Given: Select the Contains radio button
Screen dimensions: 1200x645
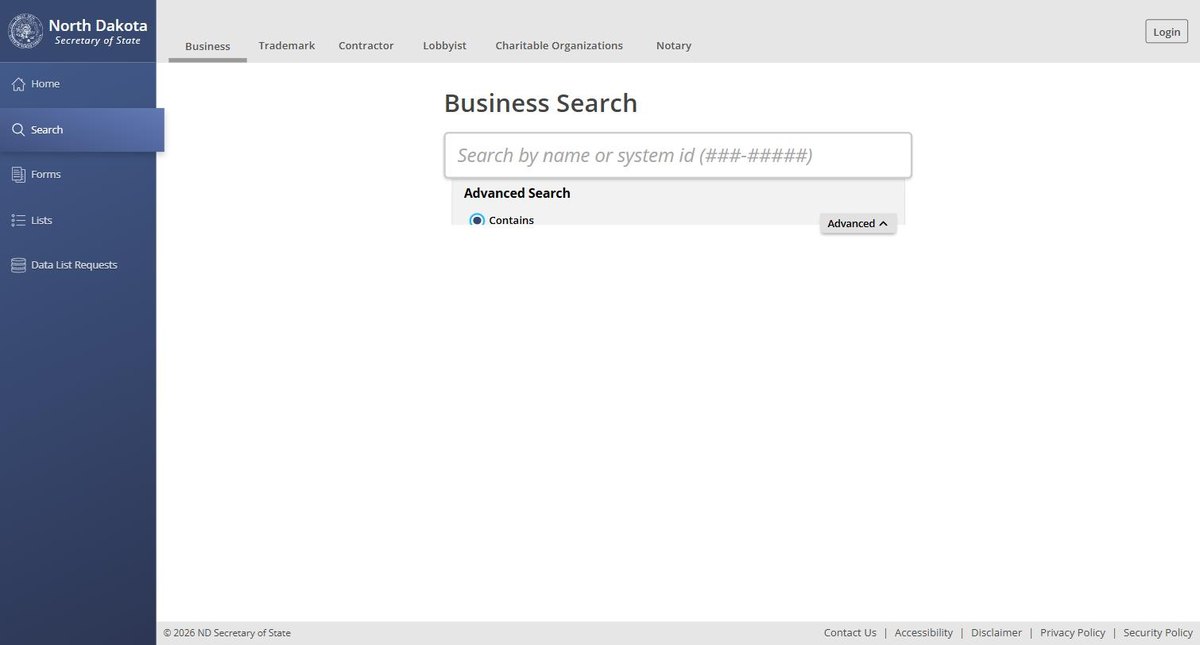Looking at the screenshot, I should [x=477, y=220].
